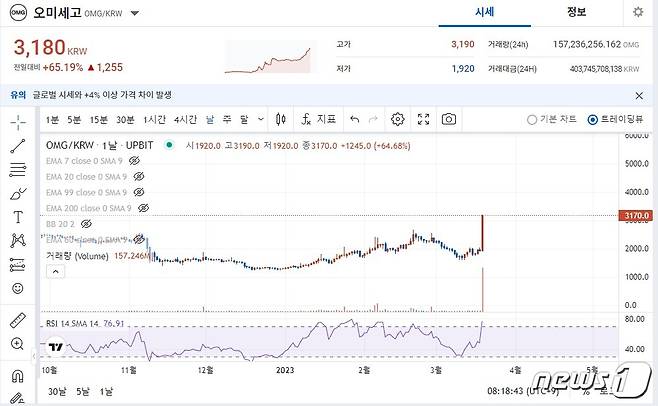Open the horizontal lines and Fibonacci tool

coord(18,169)
